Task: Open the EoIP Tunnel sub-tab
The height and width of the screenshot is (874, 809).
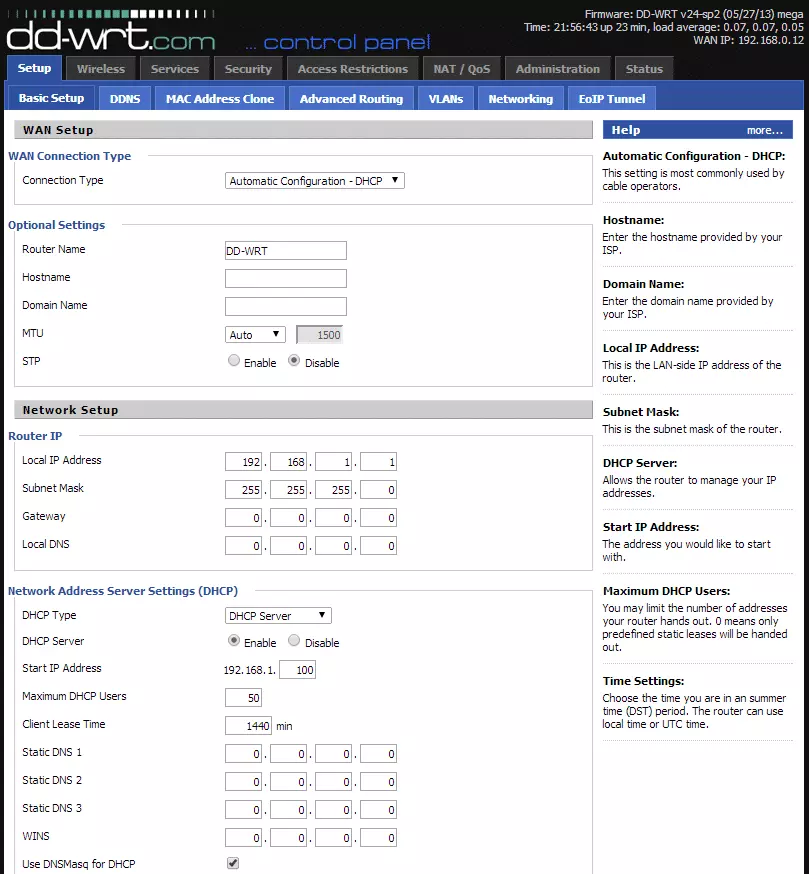Action: point(612,99)
